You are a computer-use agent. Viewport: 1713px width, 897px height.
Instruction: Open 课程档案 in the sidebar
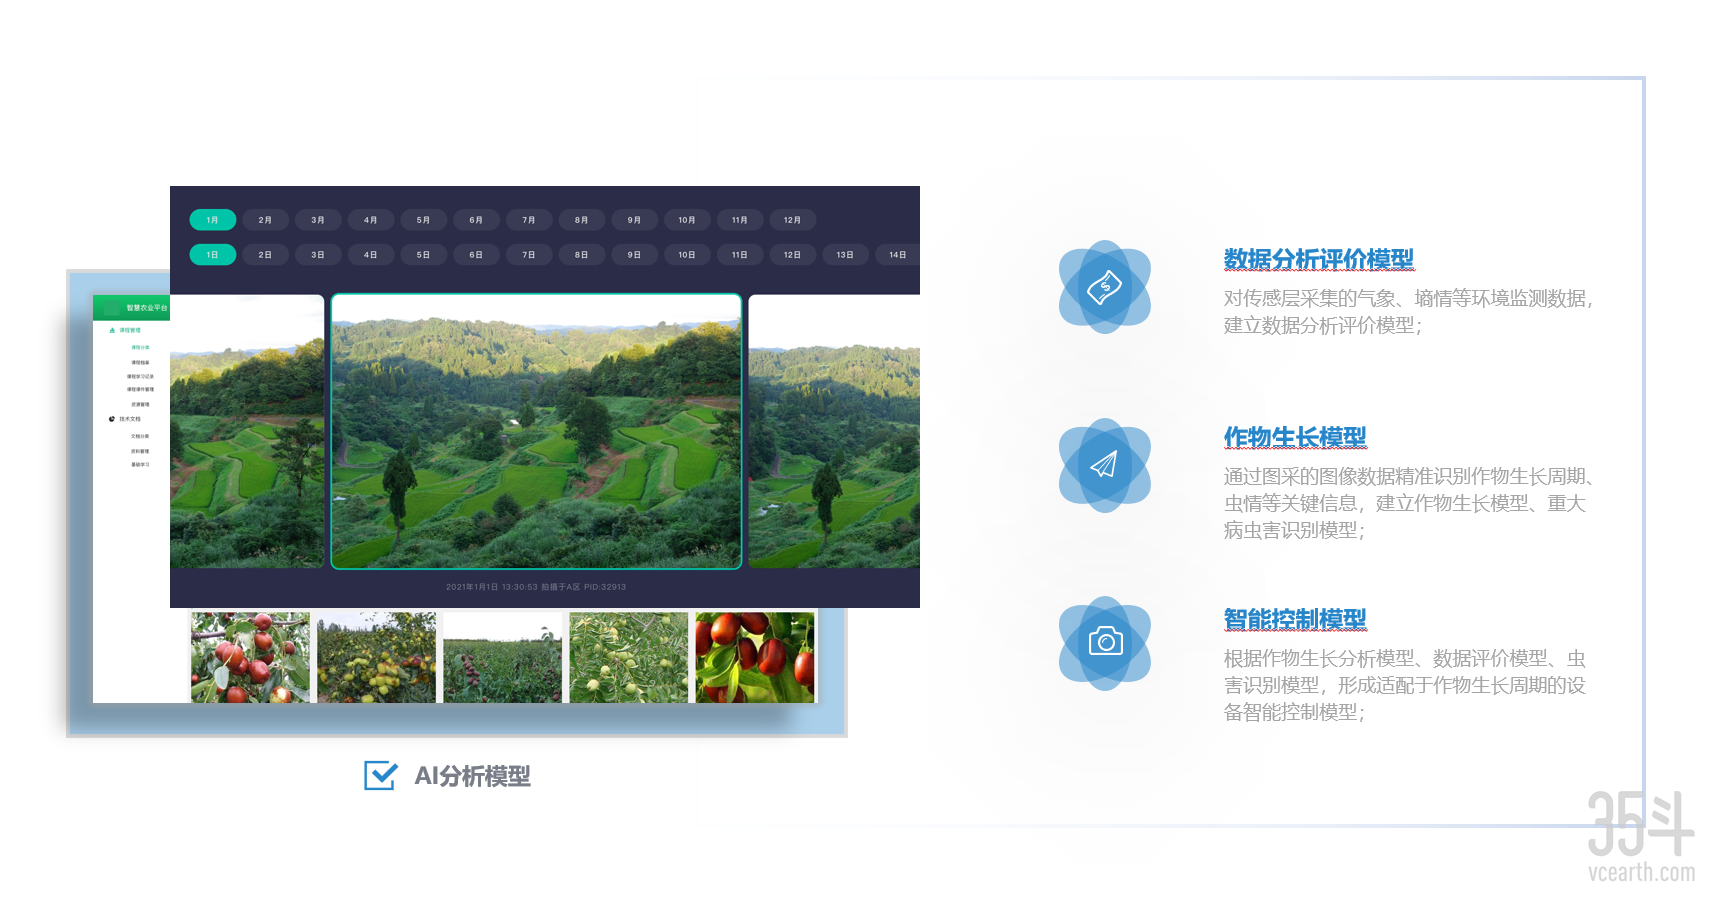[140, 362]
